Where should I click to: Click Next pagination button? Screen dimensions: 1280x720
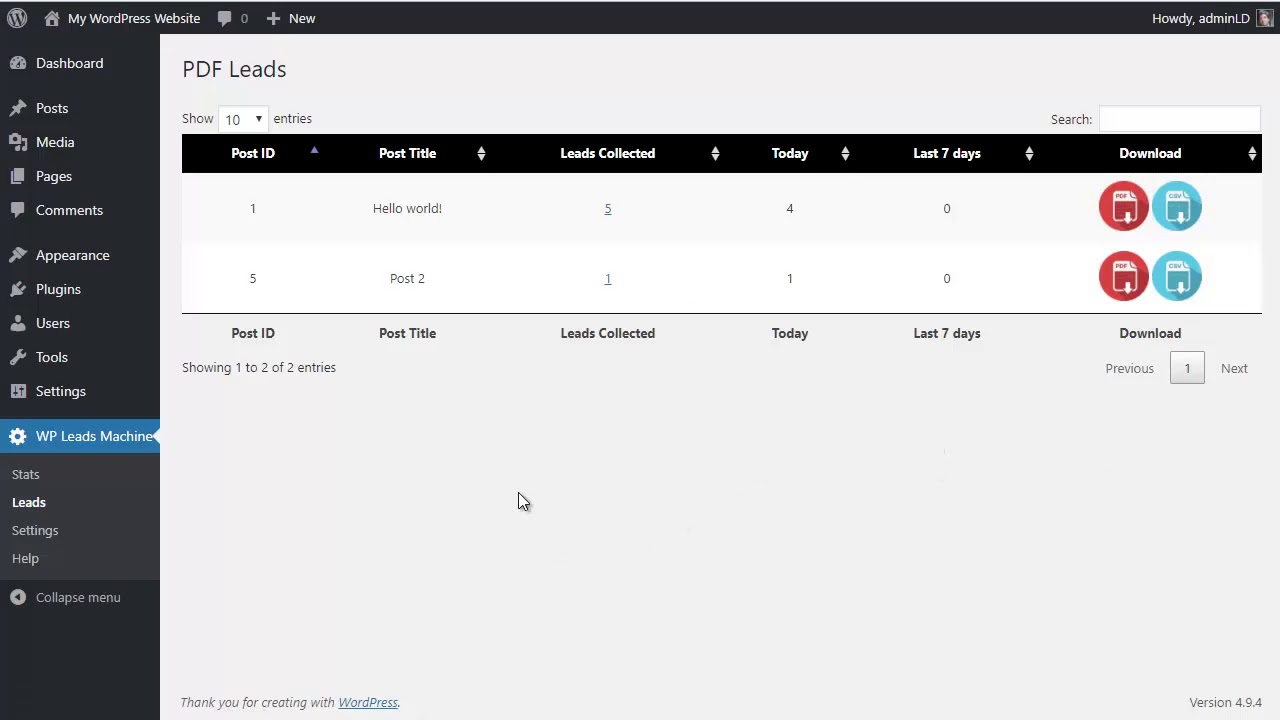tap(1234, 368)
